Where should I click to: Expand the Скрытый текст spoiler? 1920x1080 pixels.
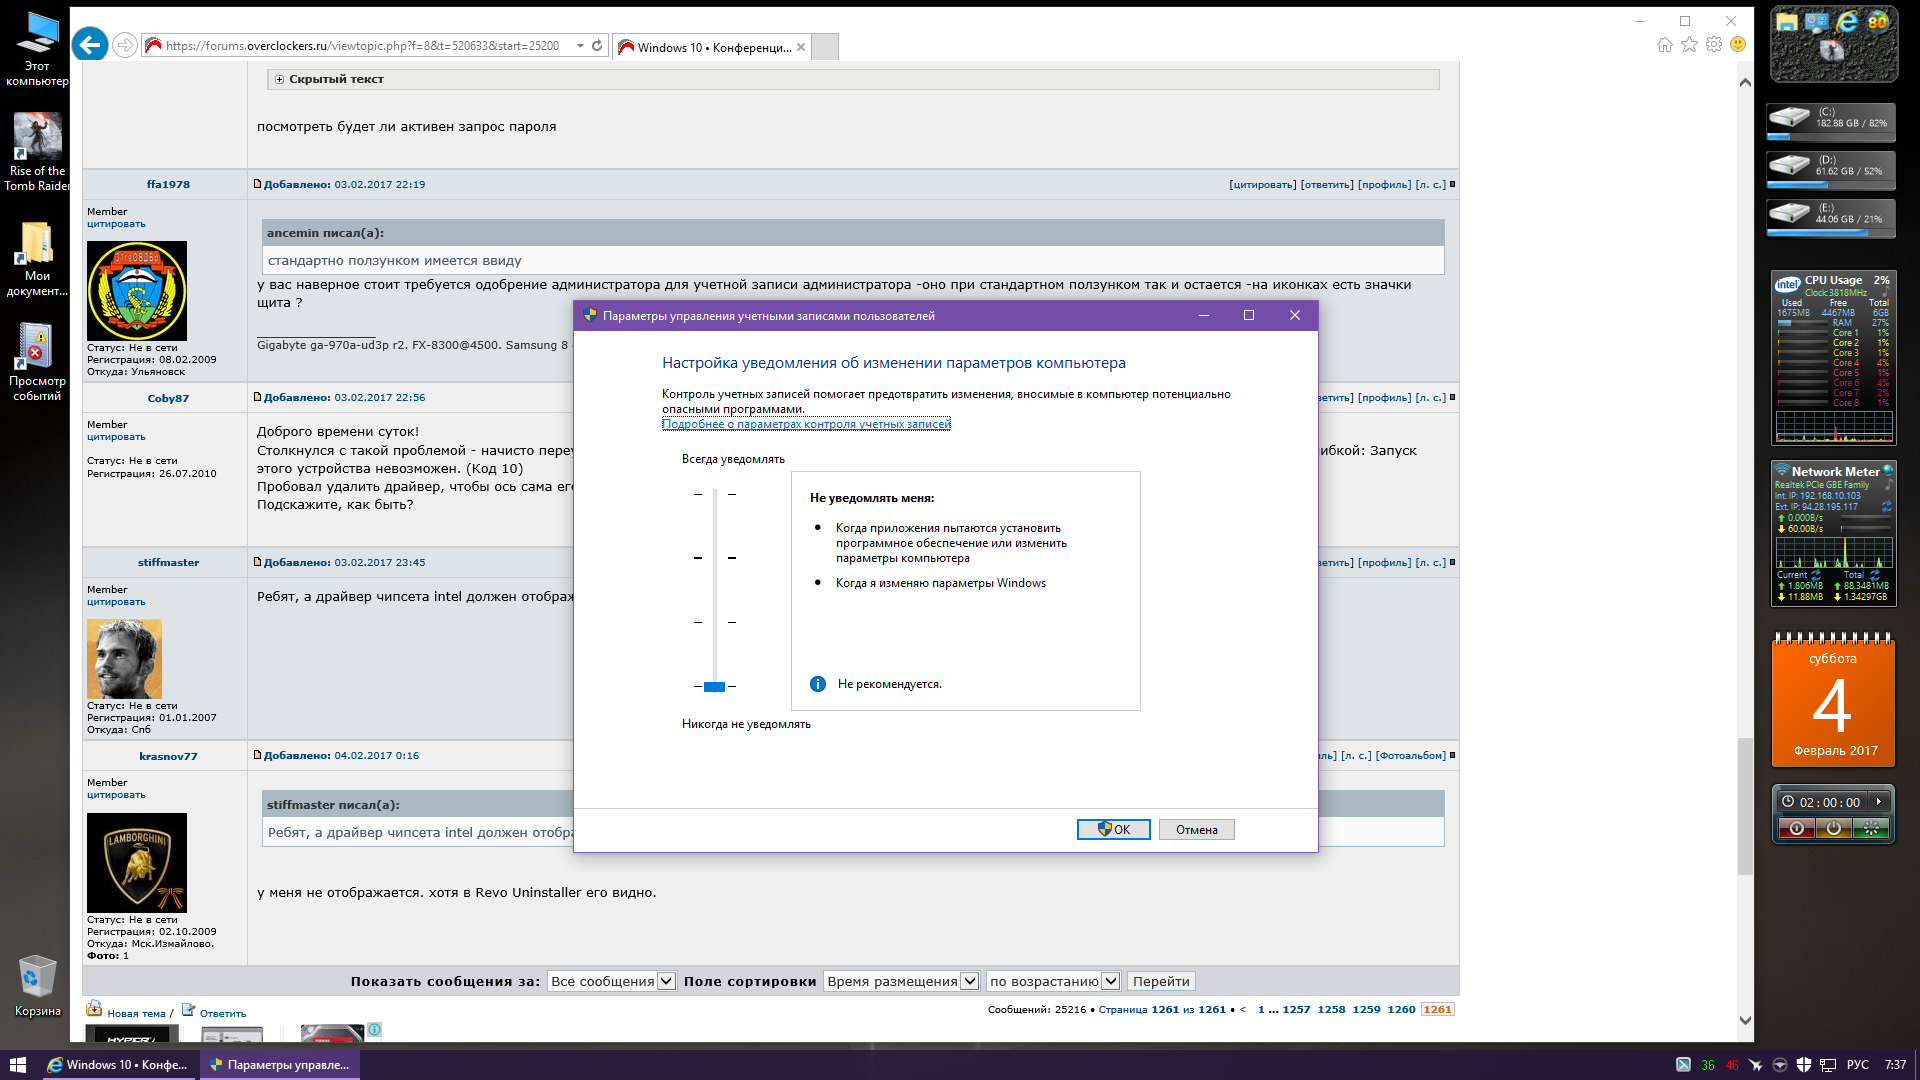pos(280,79)
